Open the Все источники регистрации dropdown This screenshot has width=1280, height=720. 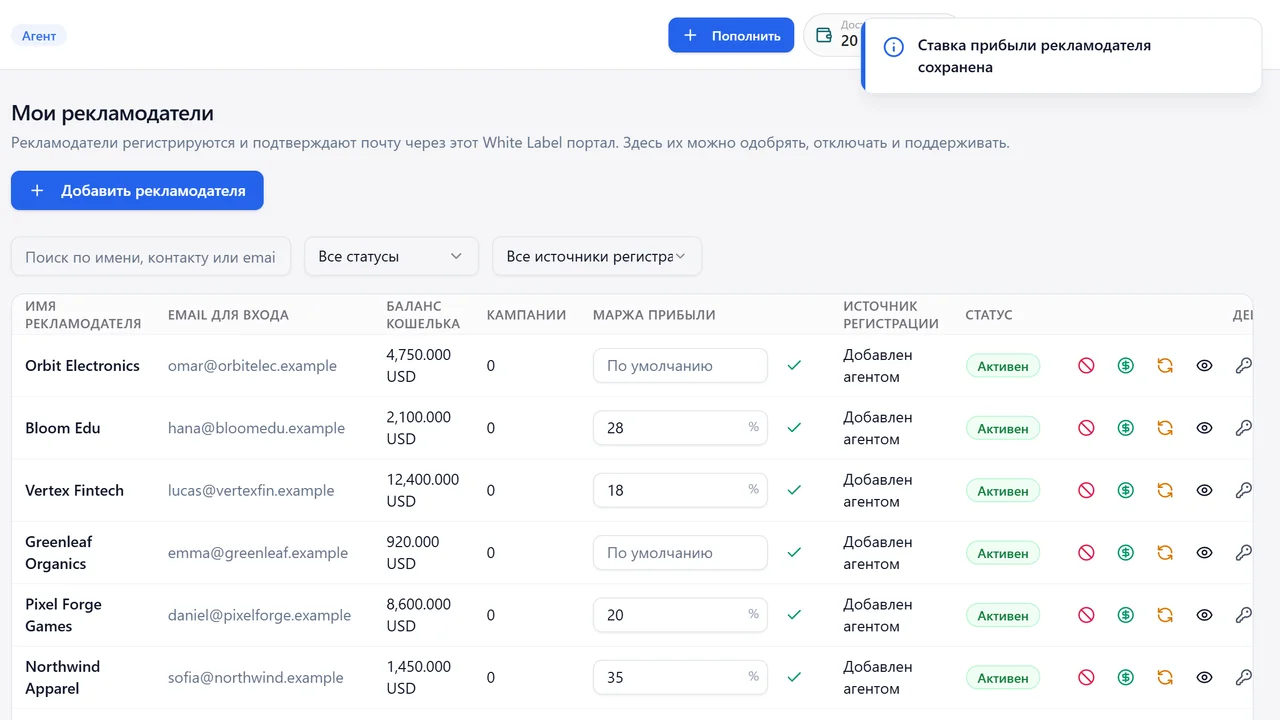coord(597,256)
